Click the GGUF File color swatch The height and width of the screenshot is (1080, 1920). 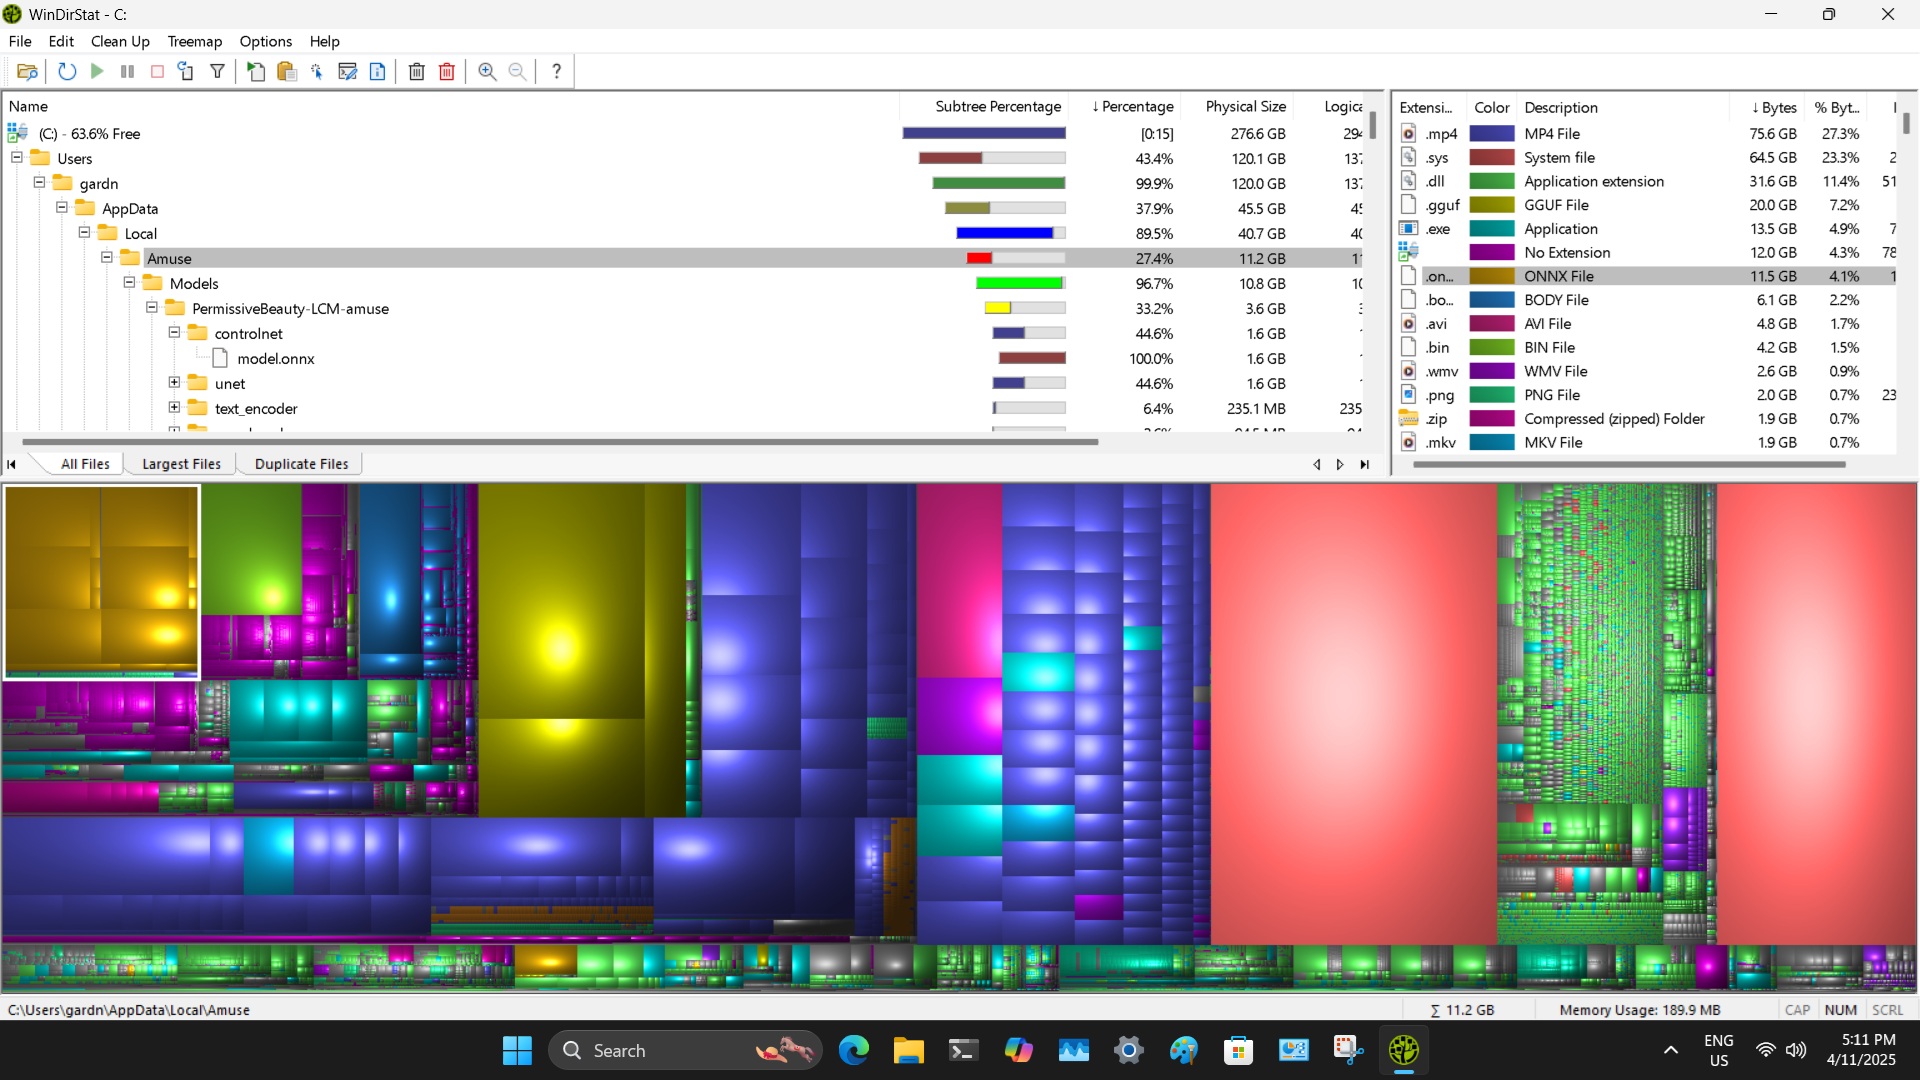pos(1491,205)
